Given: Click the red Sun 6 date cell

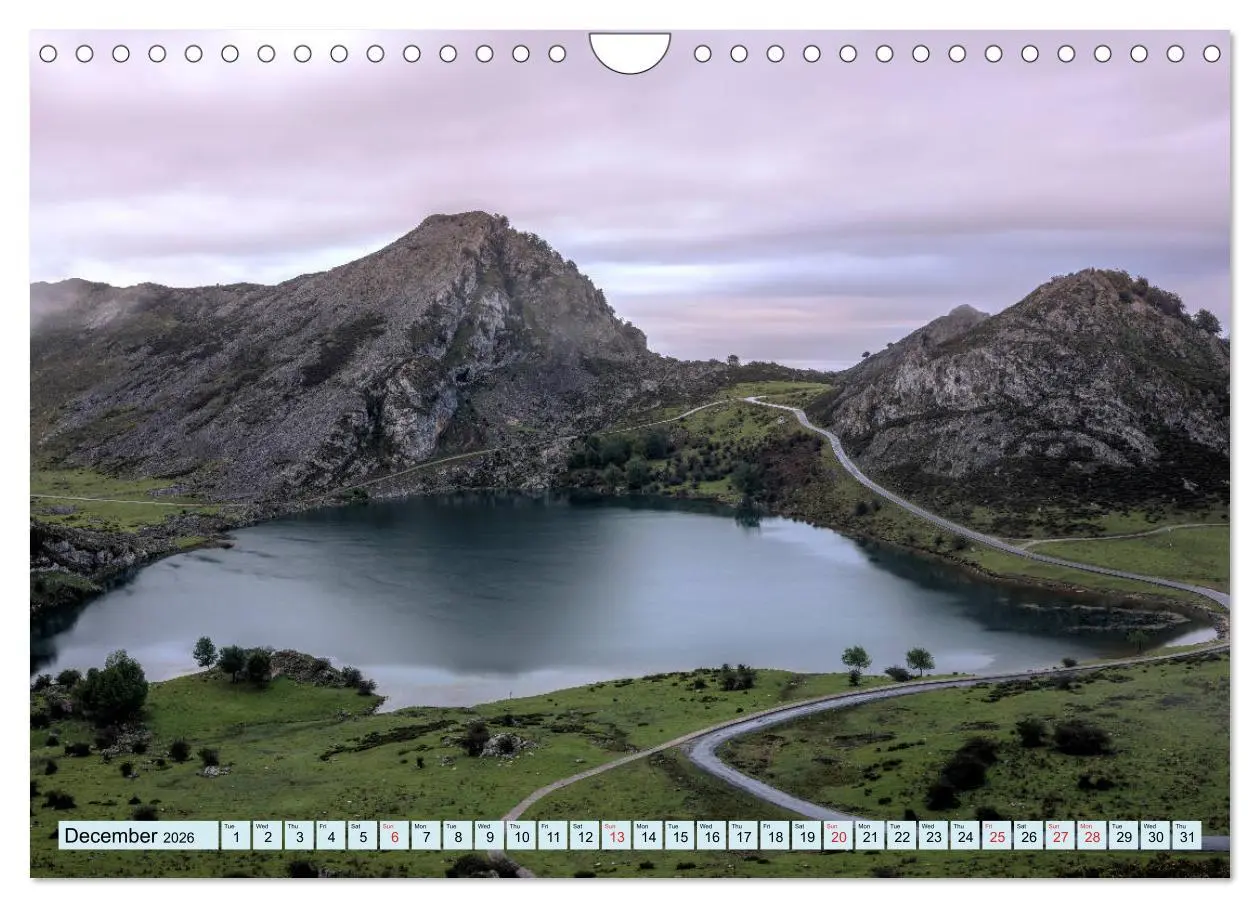Looking at the screenshot, I should (394, 836).
